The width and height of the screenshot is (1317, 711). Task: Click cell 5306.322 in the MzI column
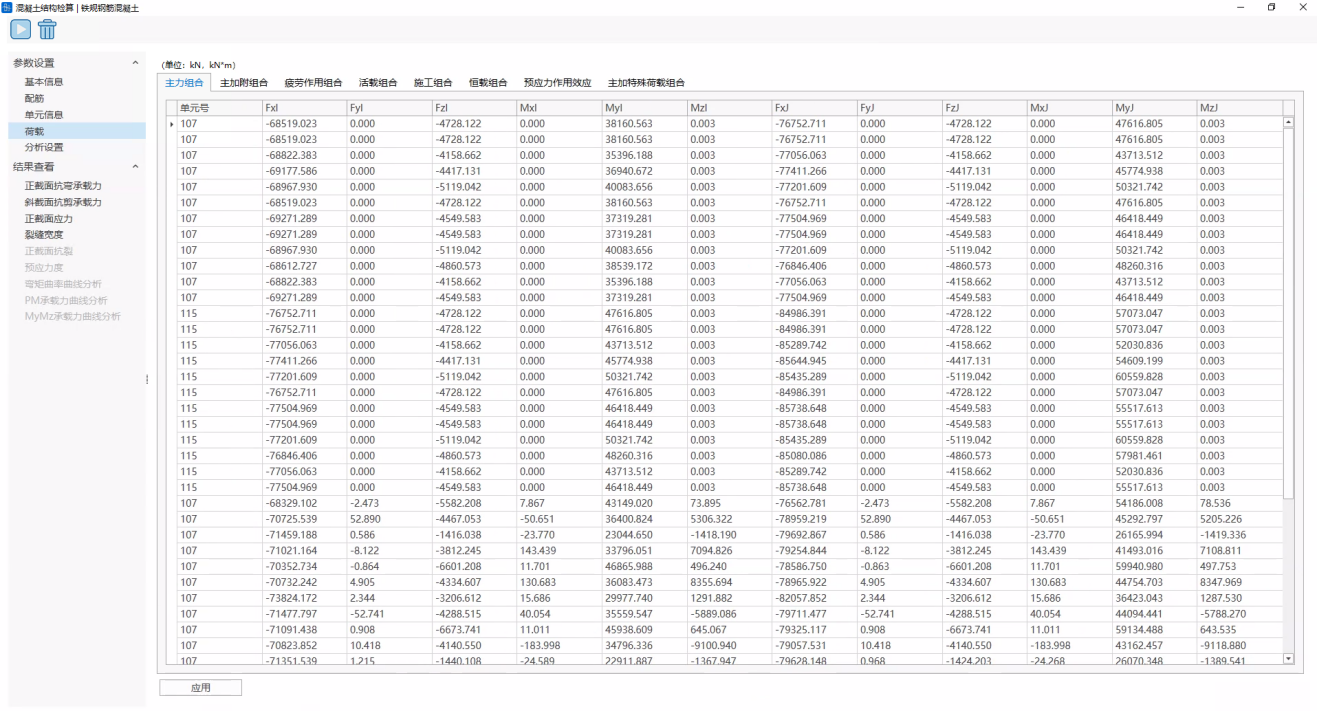click(x=729, y=519)
